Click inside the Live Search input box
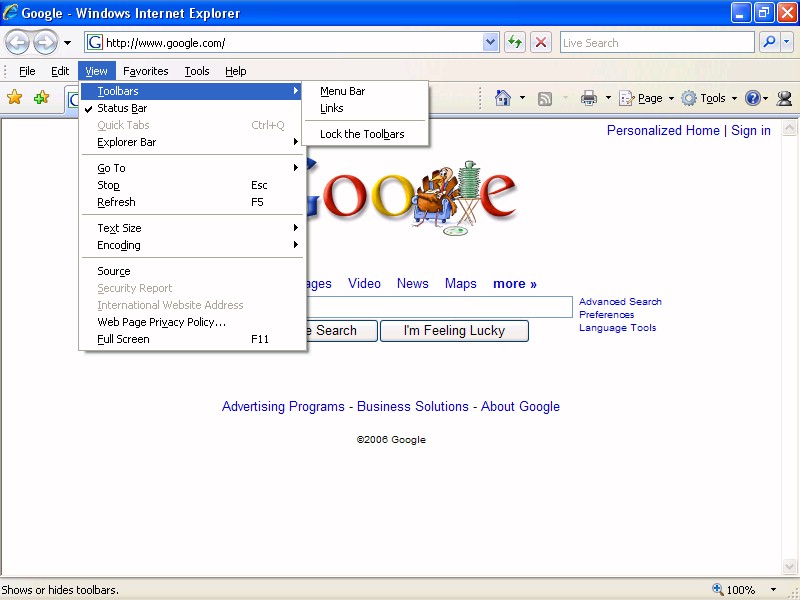800x600 pixels. pyautogui.click(x=655, y=42)
